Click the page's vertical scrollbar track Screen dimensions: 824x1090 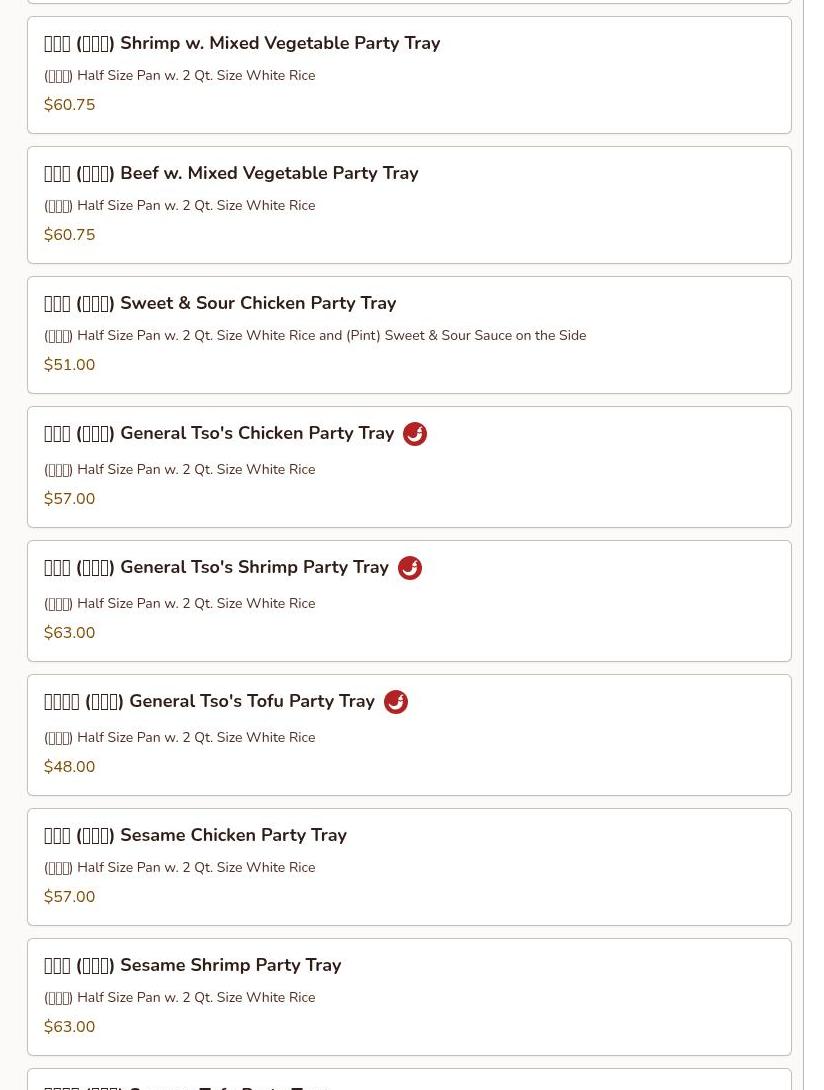(814, 545)
